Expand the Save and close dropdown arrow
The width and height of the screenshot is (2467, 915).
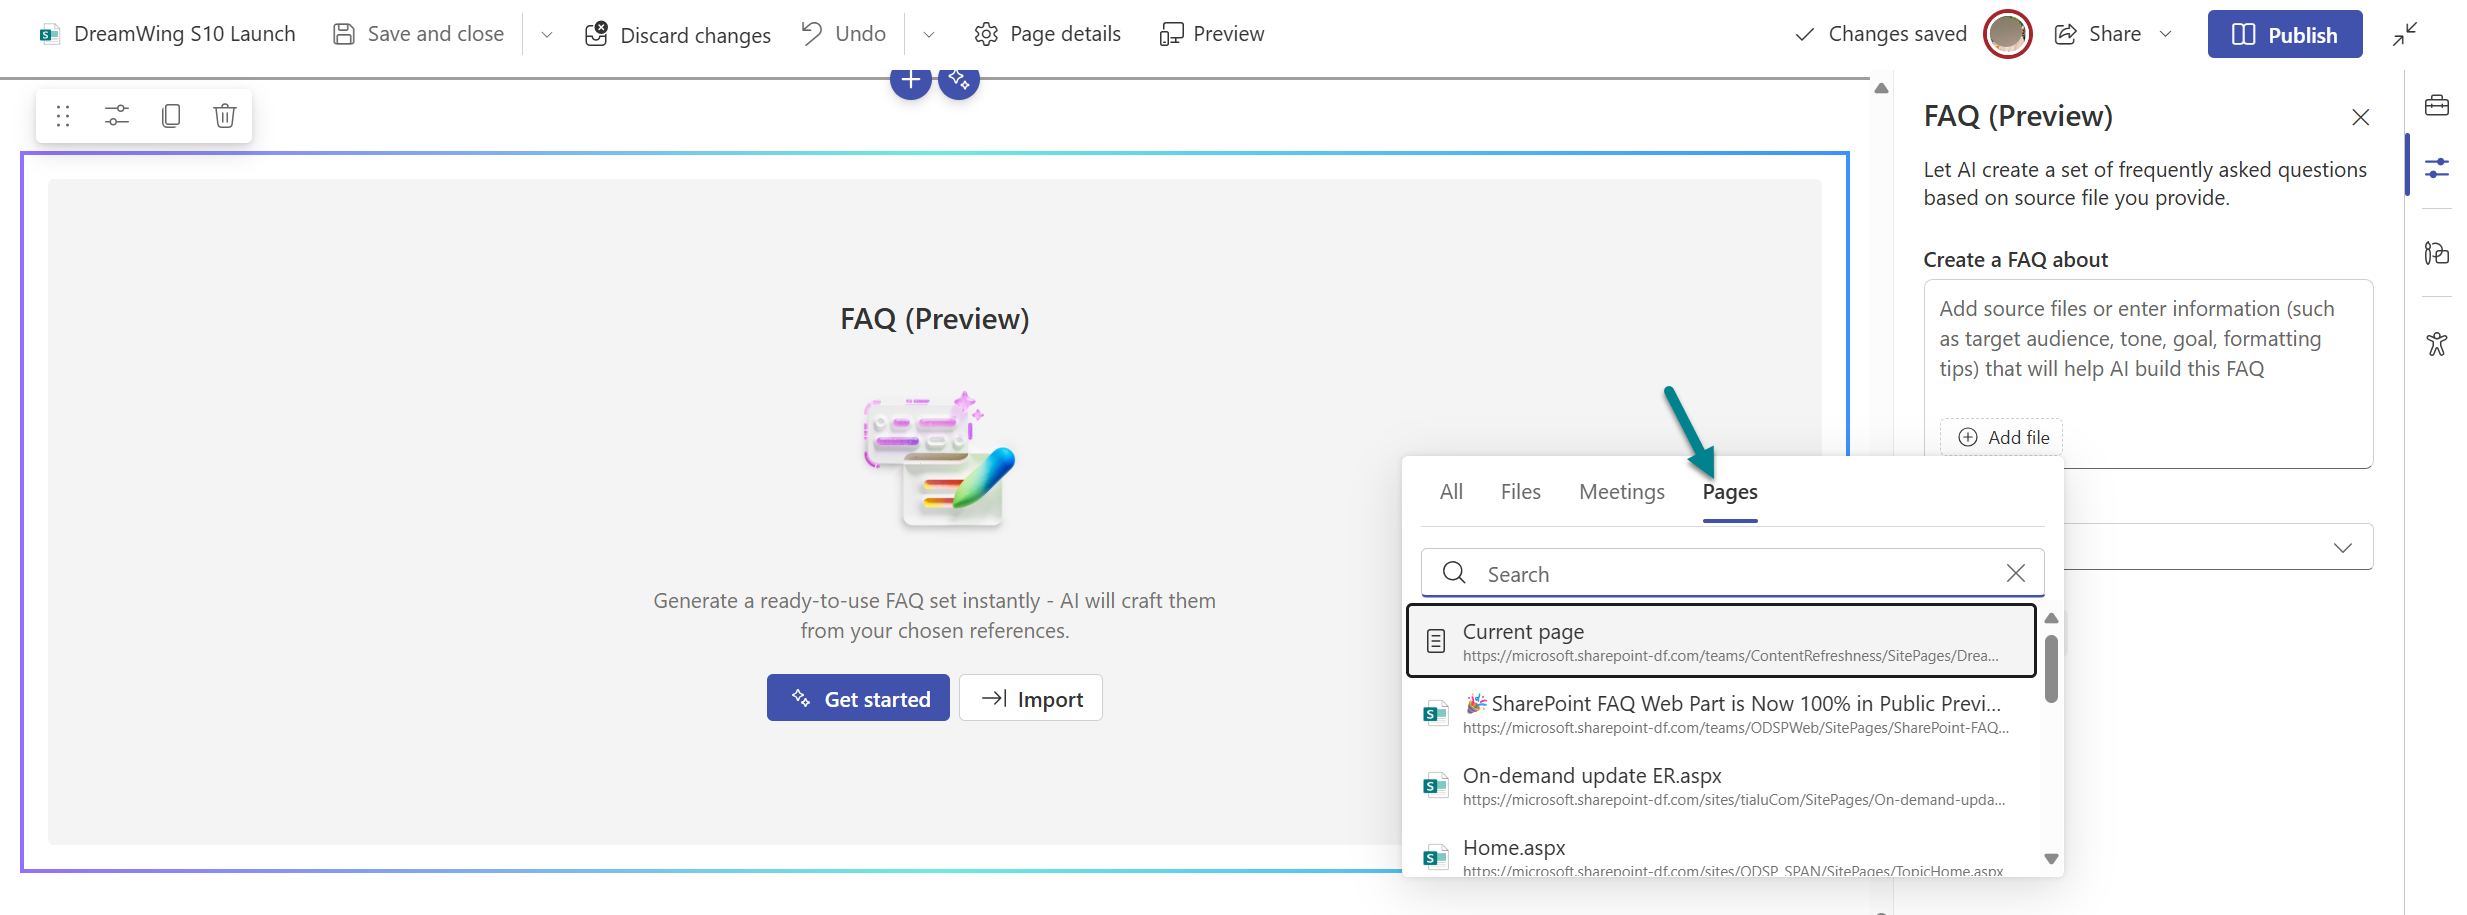(x=547, y=35)
